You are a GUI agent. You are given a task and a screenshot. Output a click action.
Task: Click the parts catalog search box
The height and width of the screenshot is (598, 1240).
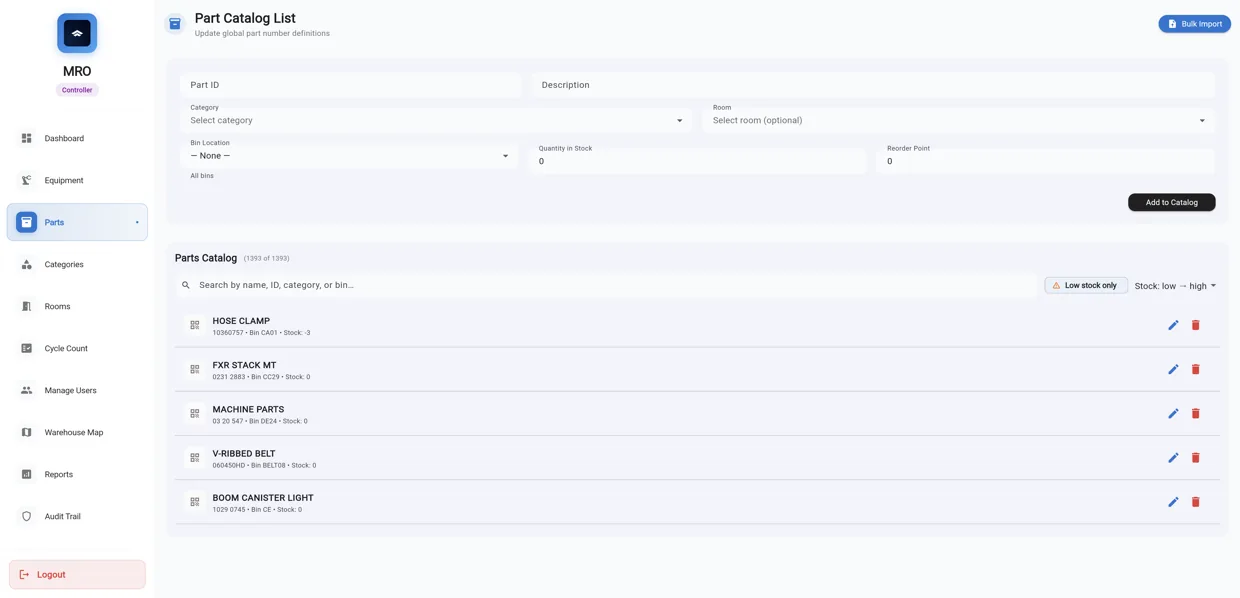coord(608,285)
